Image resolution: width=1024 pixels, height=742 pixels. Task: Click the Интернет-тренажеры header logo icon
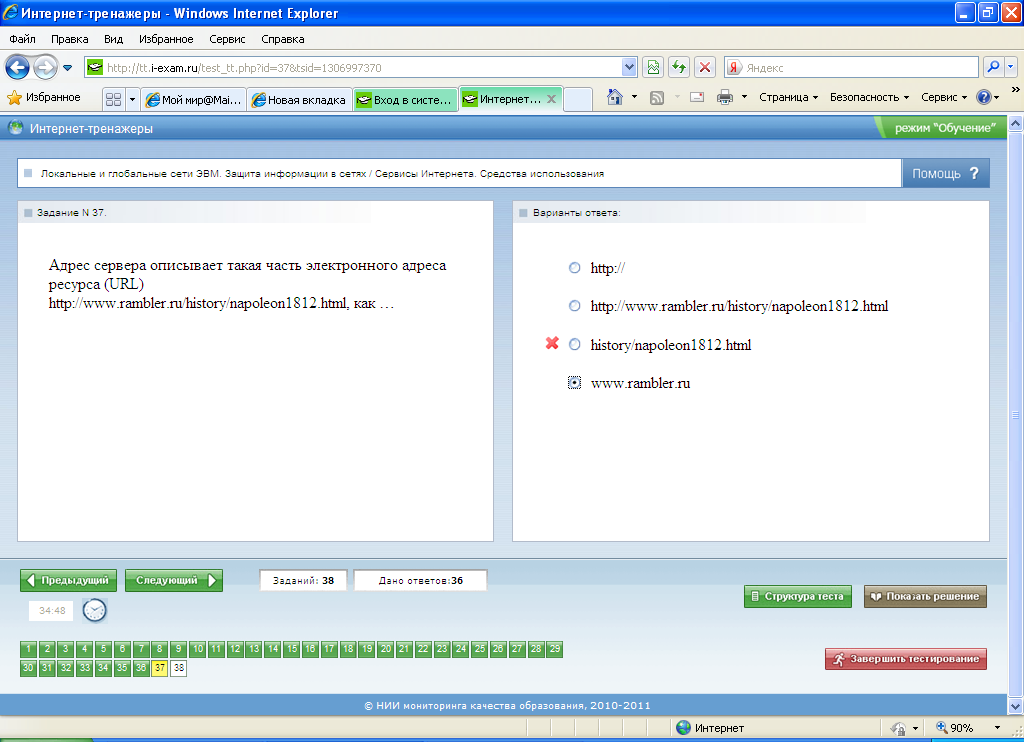coord(16,129)
